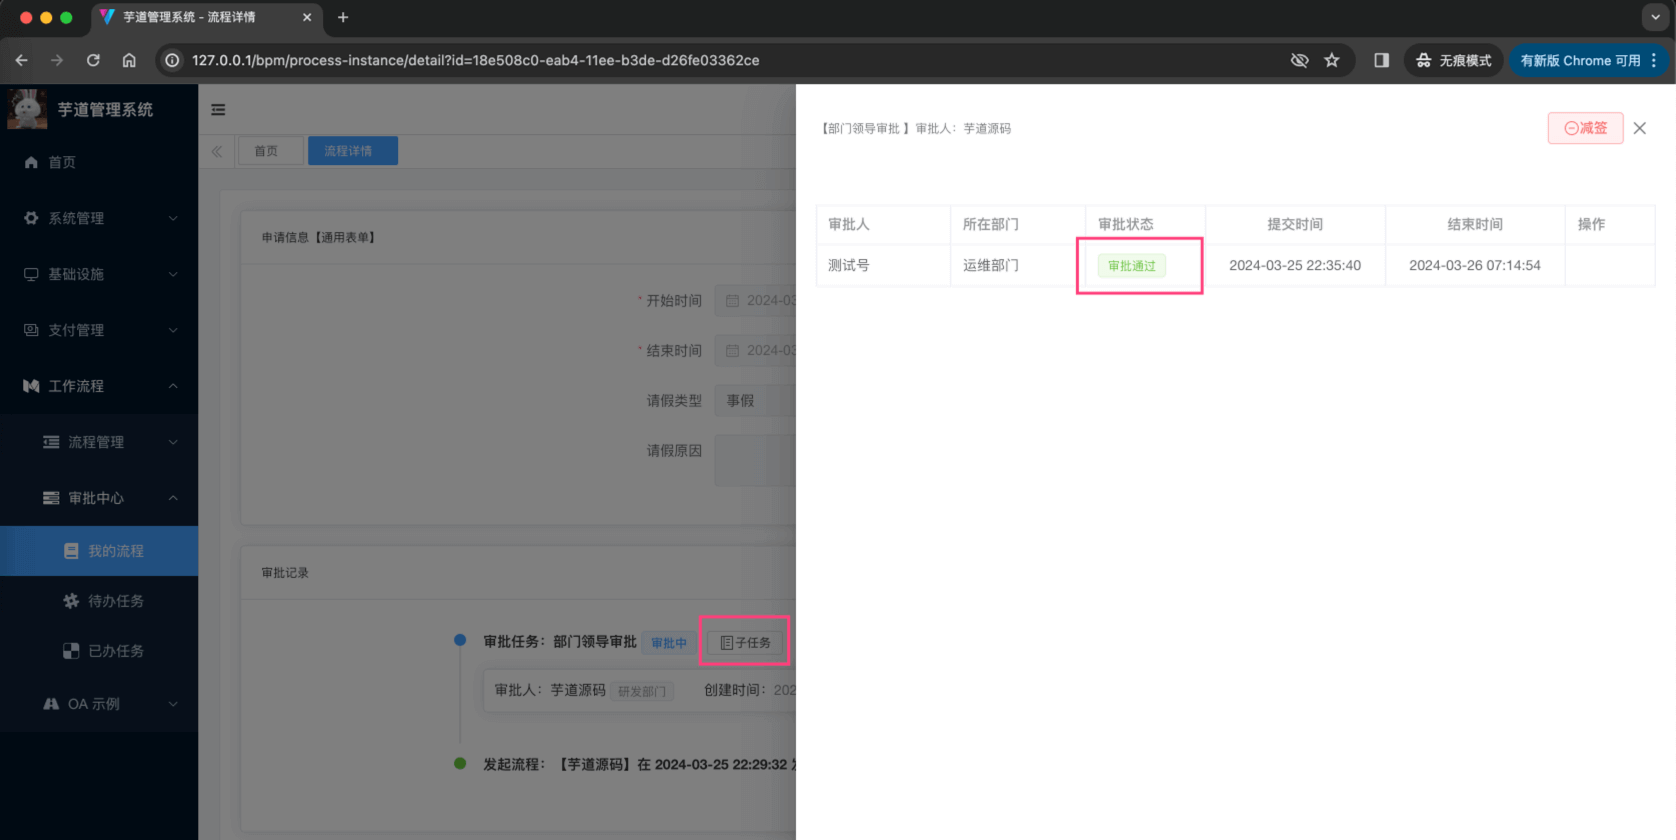
Task: Expand the 支付管理 sidebar menu
Action: (99, 330)
